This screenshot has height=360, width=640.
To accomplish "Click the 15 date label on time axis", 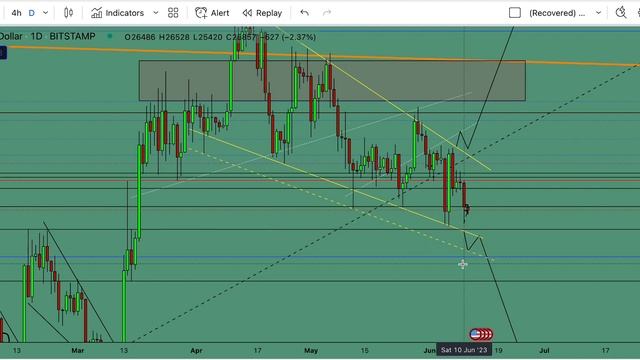I will (364, 351).
